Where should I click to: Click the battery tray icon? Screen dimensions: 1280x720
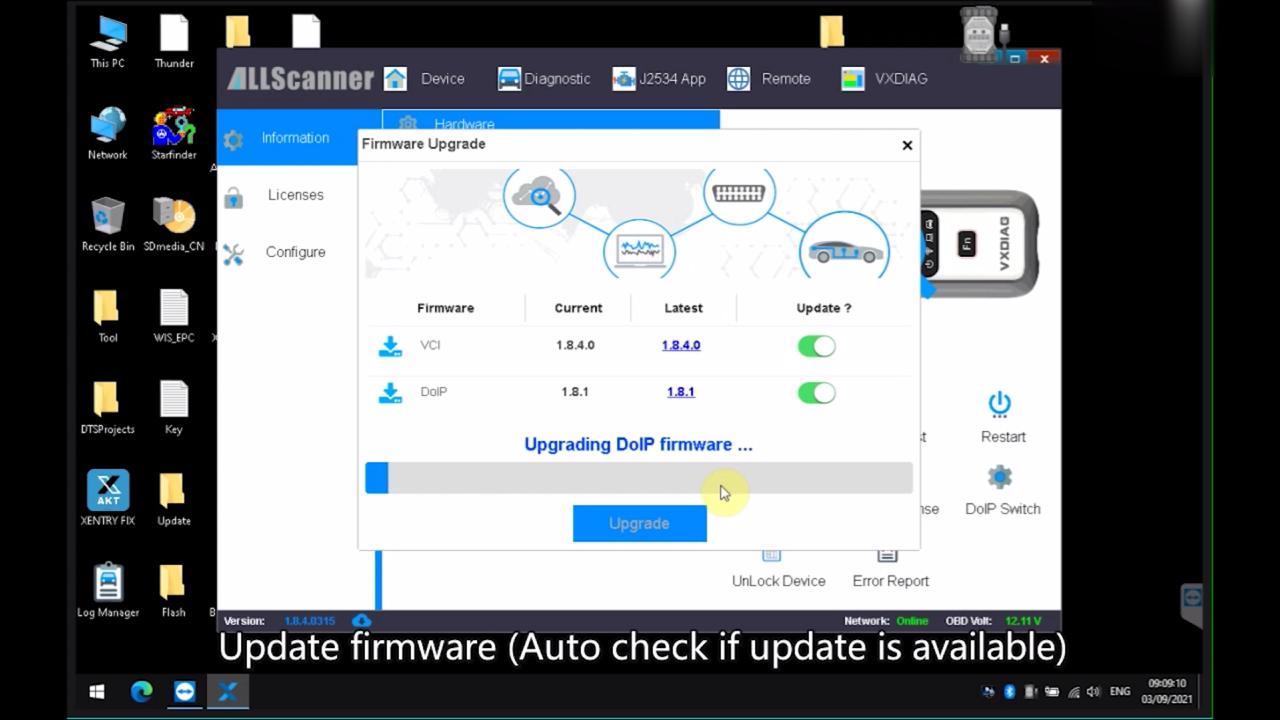point(1052,691)
